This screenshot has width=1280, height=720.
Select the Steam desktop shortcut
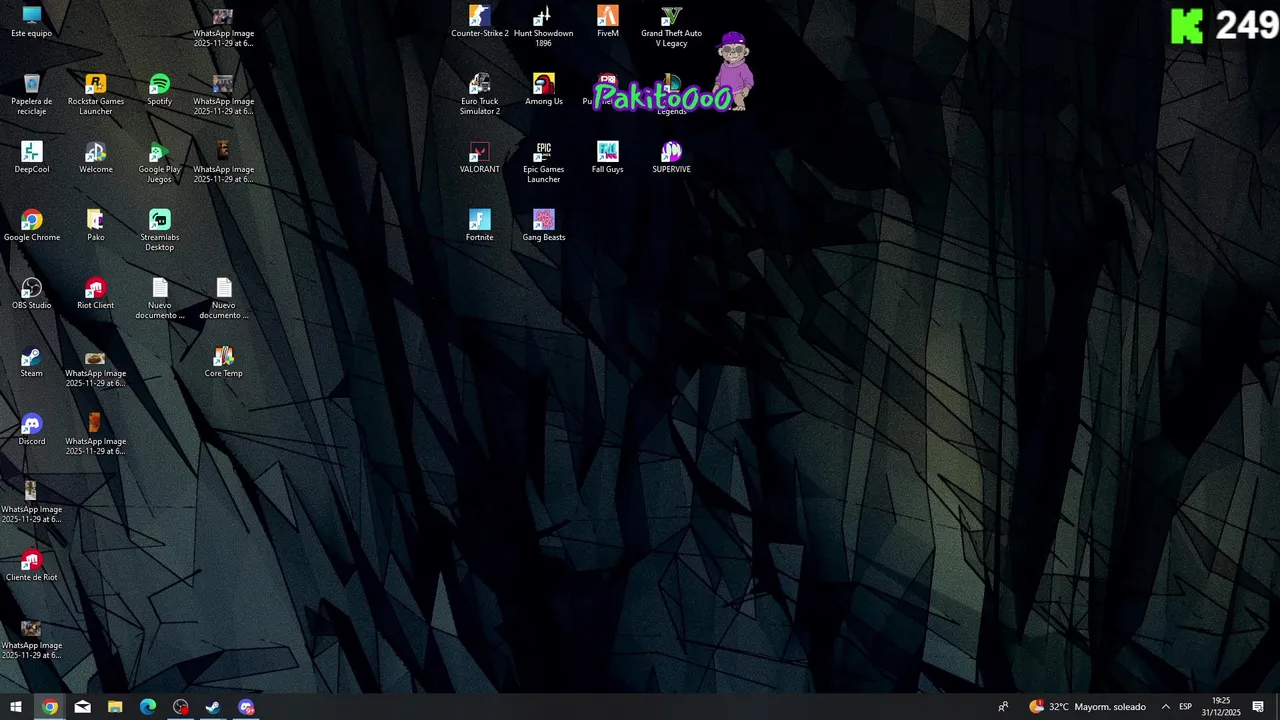[32, 362]
